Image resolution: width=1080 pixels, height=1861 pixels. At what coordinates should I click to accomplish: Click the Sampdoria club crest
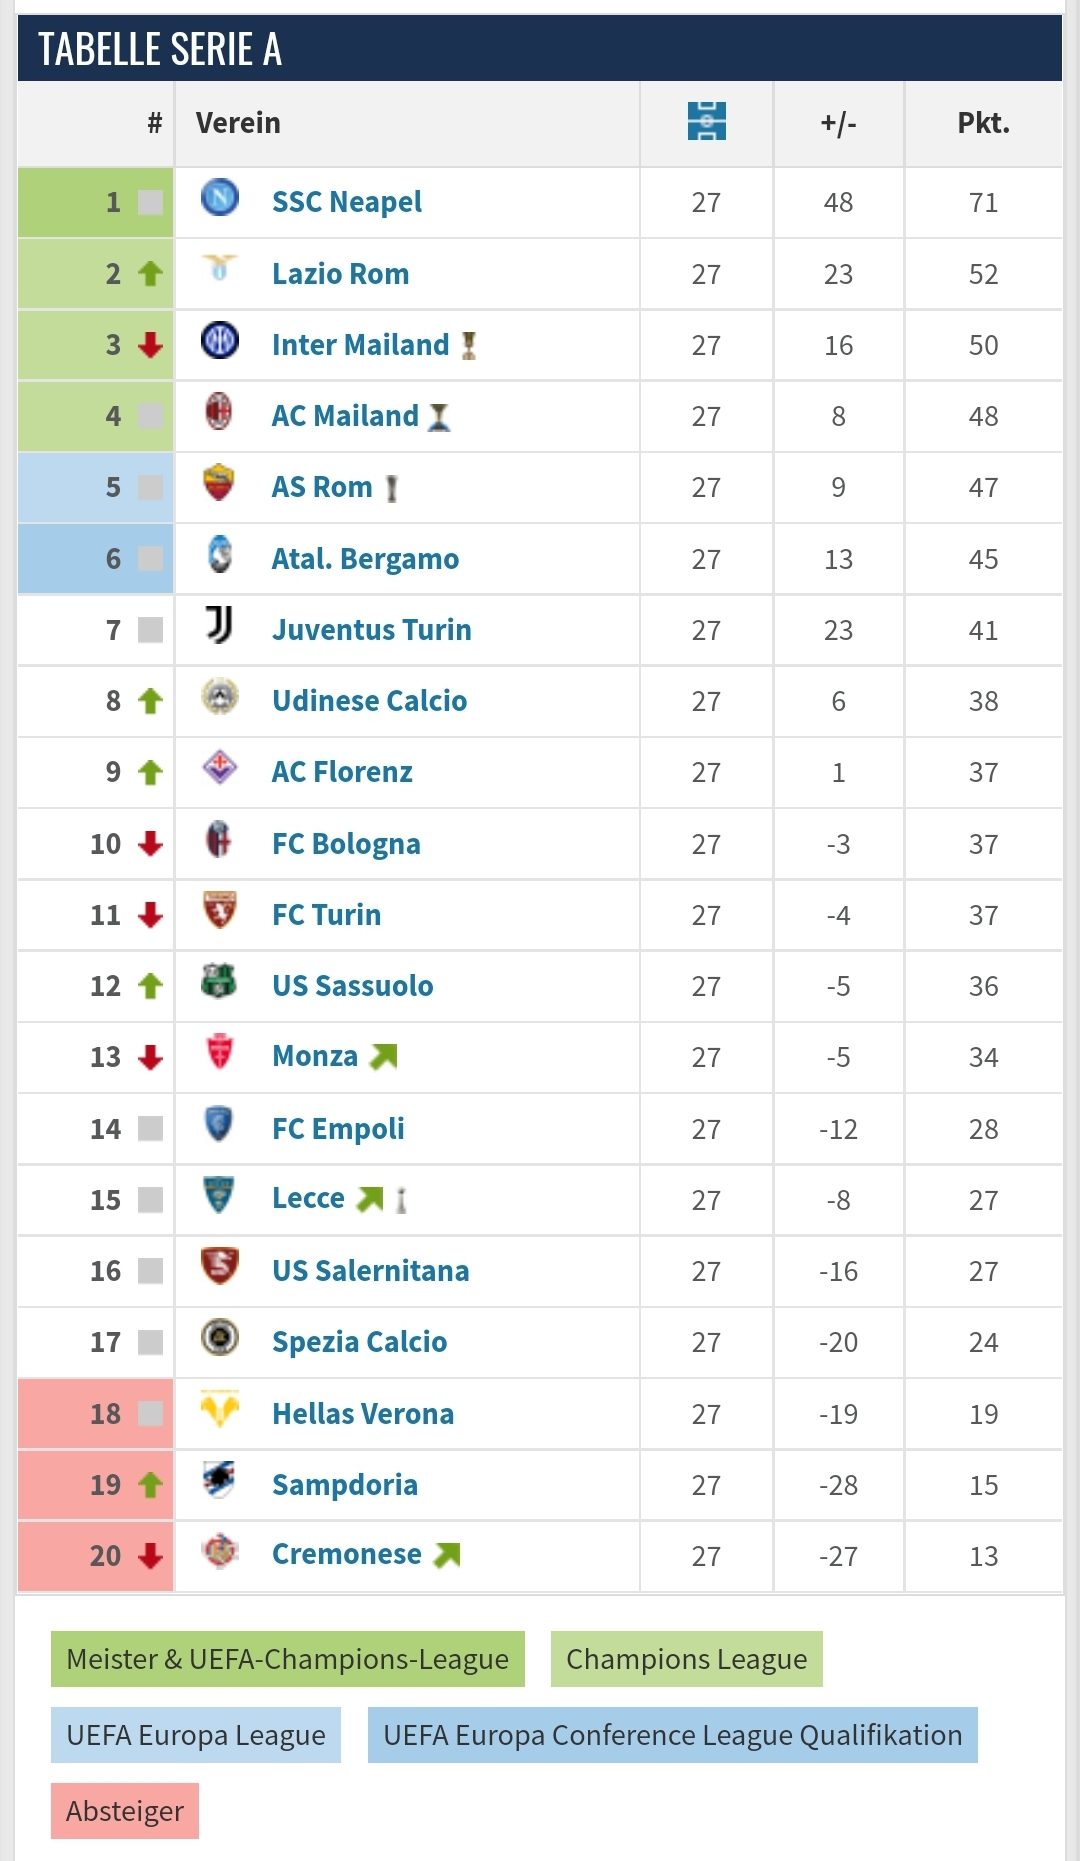click(x=219, y=1480)
